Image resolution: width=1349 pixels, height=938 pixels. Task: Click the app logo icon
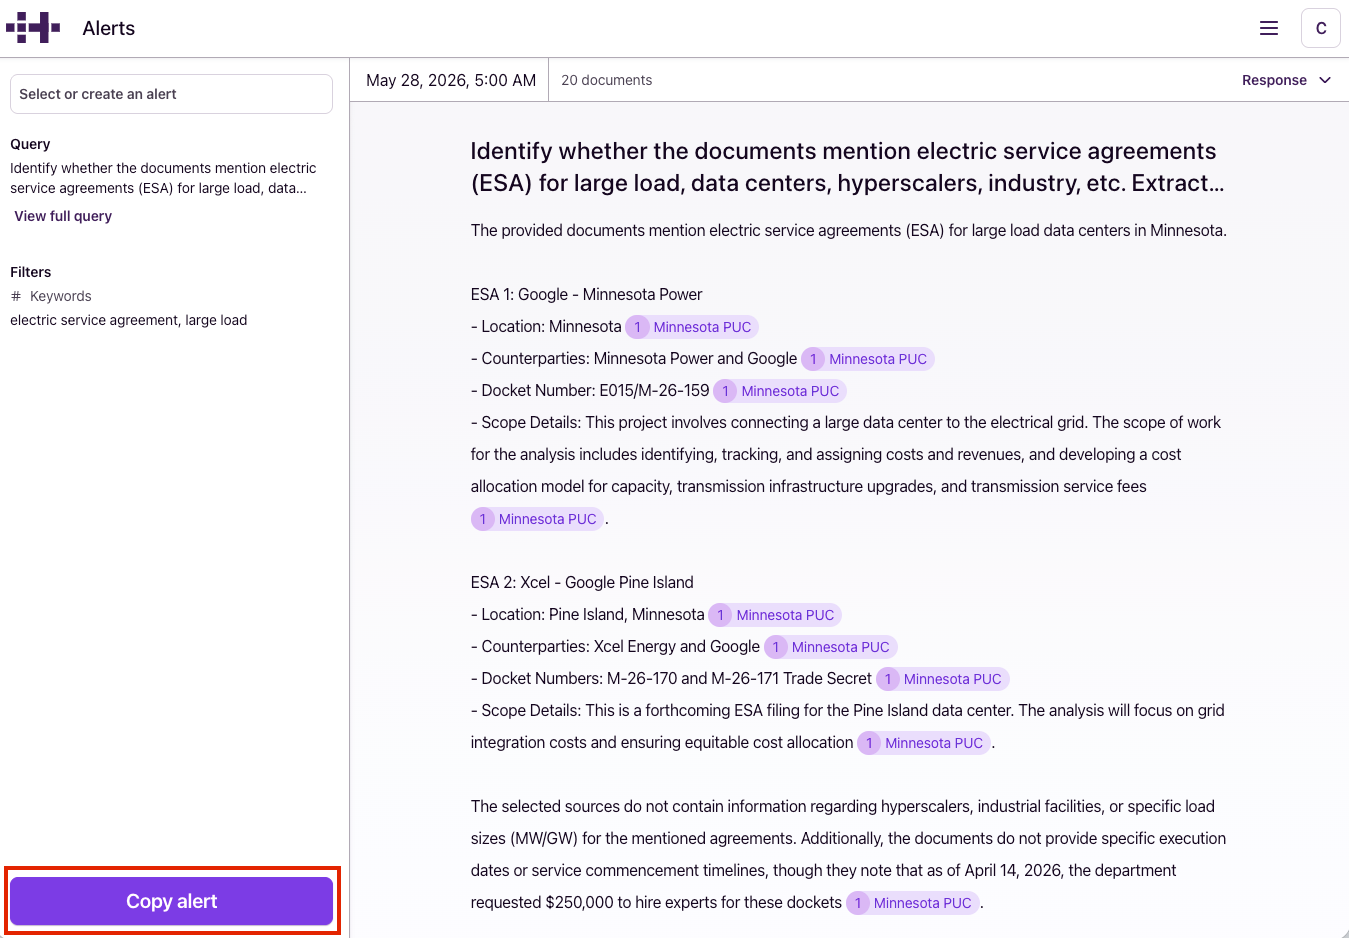click(x=33, y=28)
